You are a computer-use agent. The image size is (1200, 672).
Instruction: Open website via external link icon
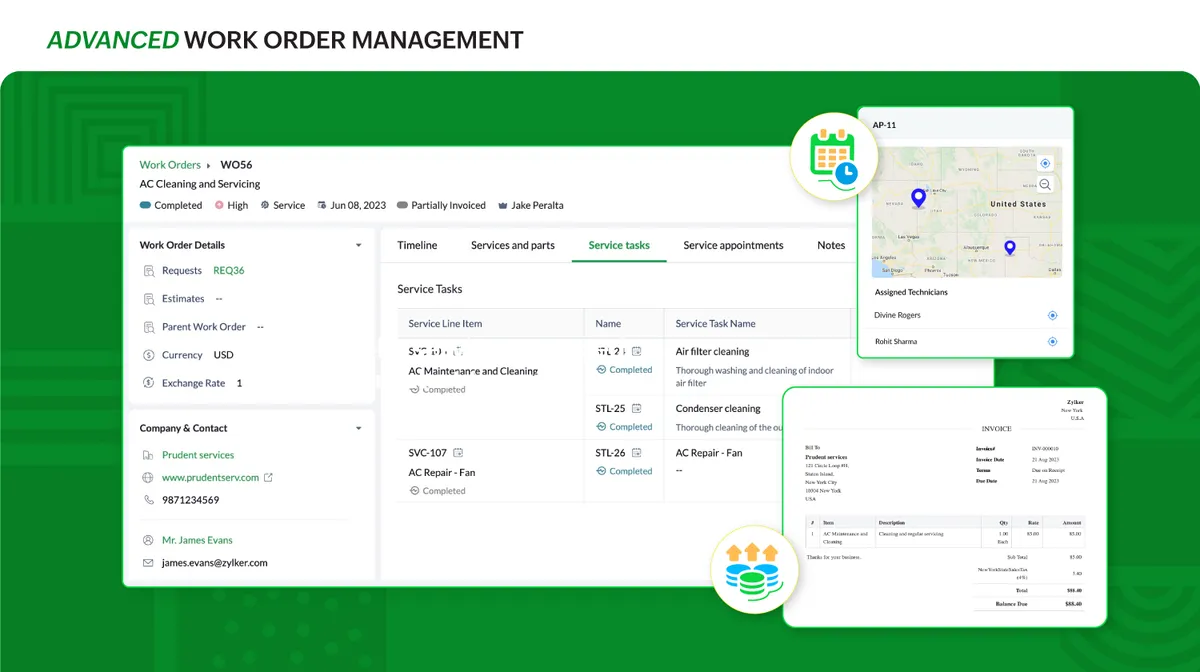pos(268,478)
